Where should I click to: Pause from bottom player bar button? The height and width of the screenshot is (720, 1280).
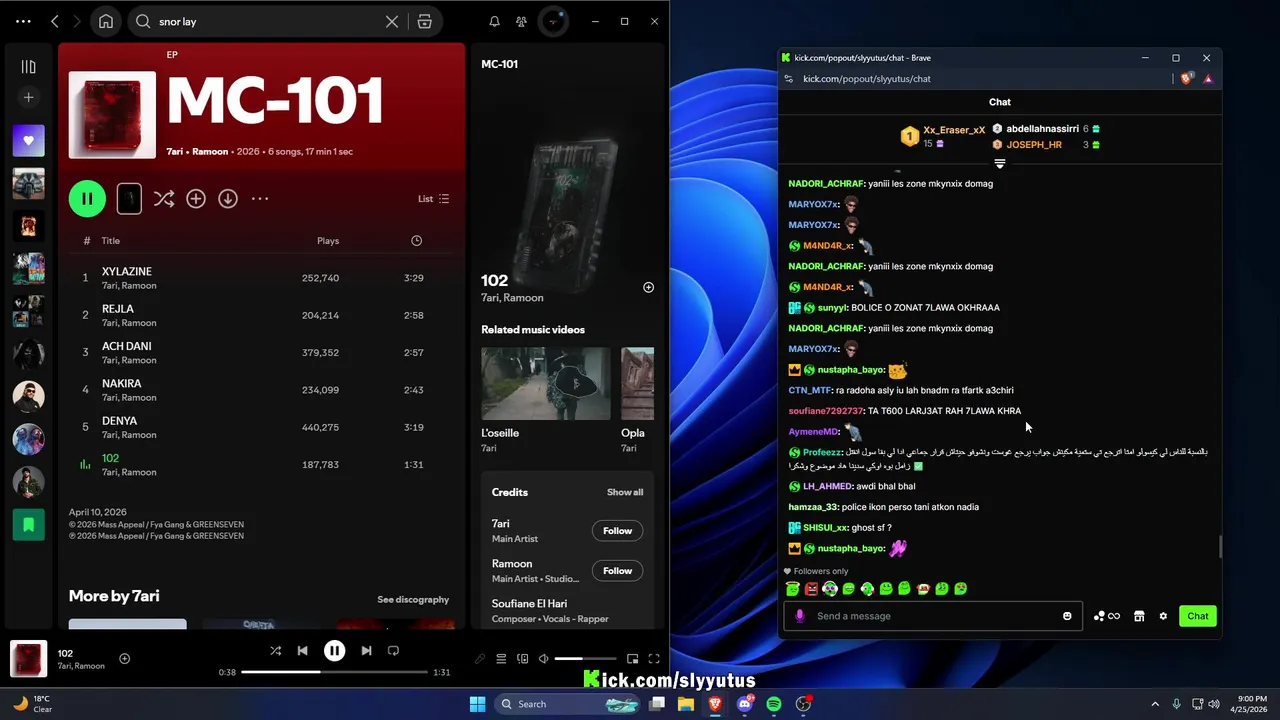[334, 650]
